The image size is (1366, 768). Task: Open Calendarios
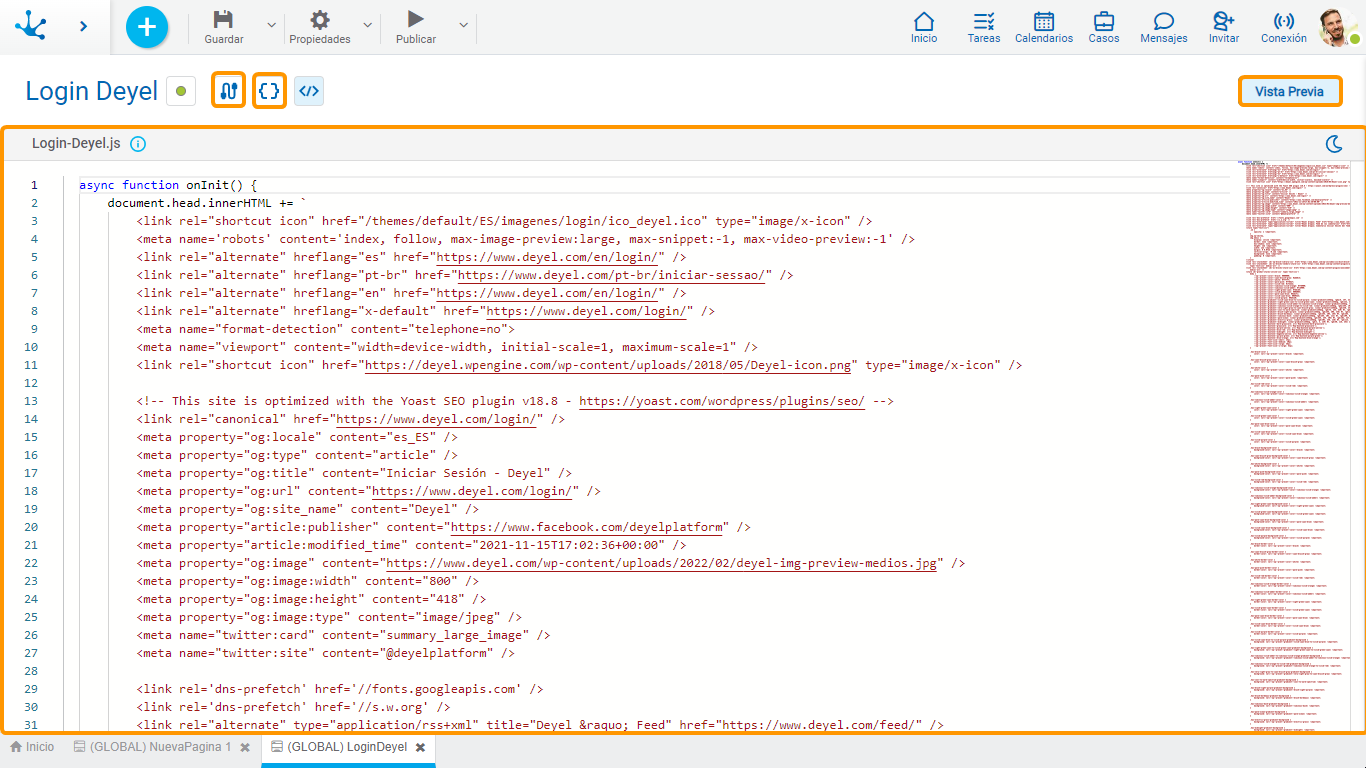(1044, 27)
